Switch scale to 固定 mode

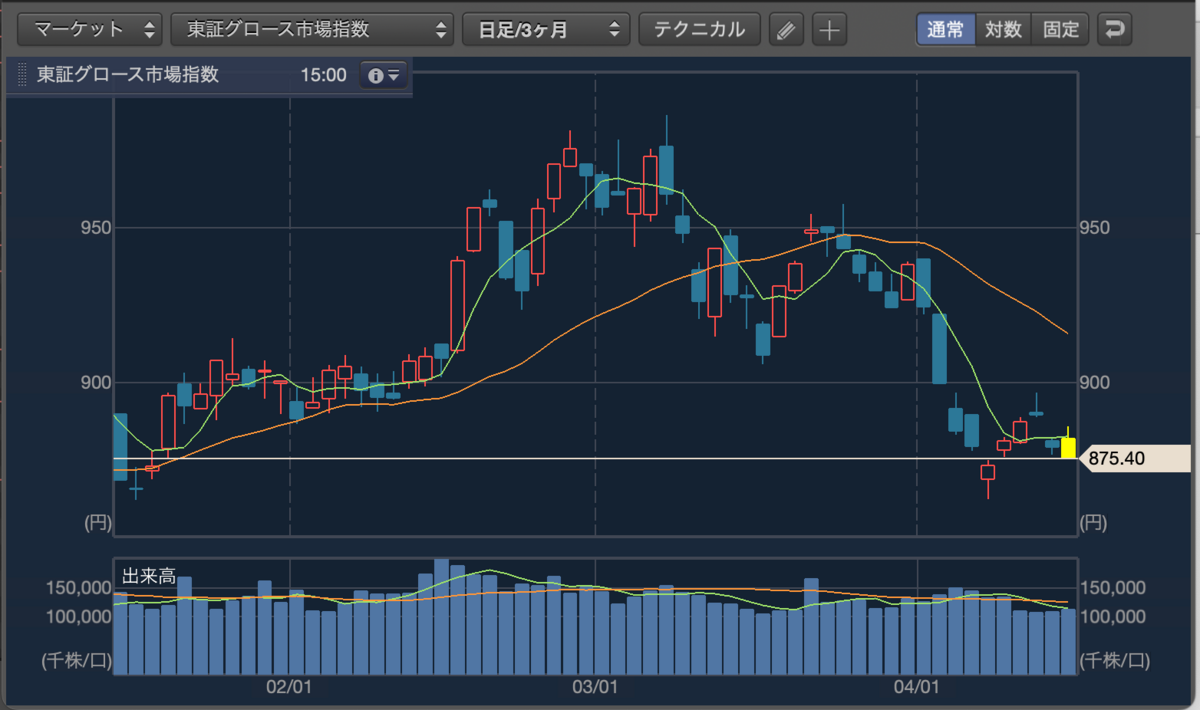[x=1060, y=29]
